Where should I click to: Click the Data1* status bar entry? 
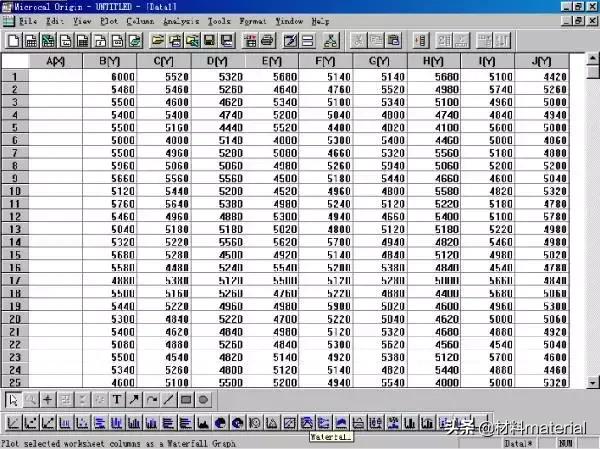pos(518,443)
